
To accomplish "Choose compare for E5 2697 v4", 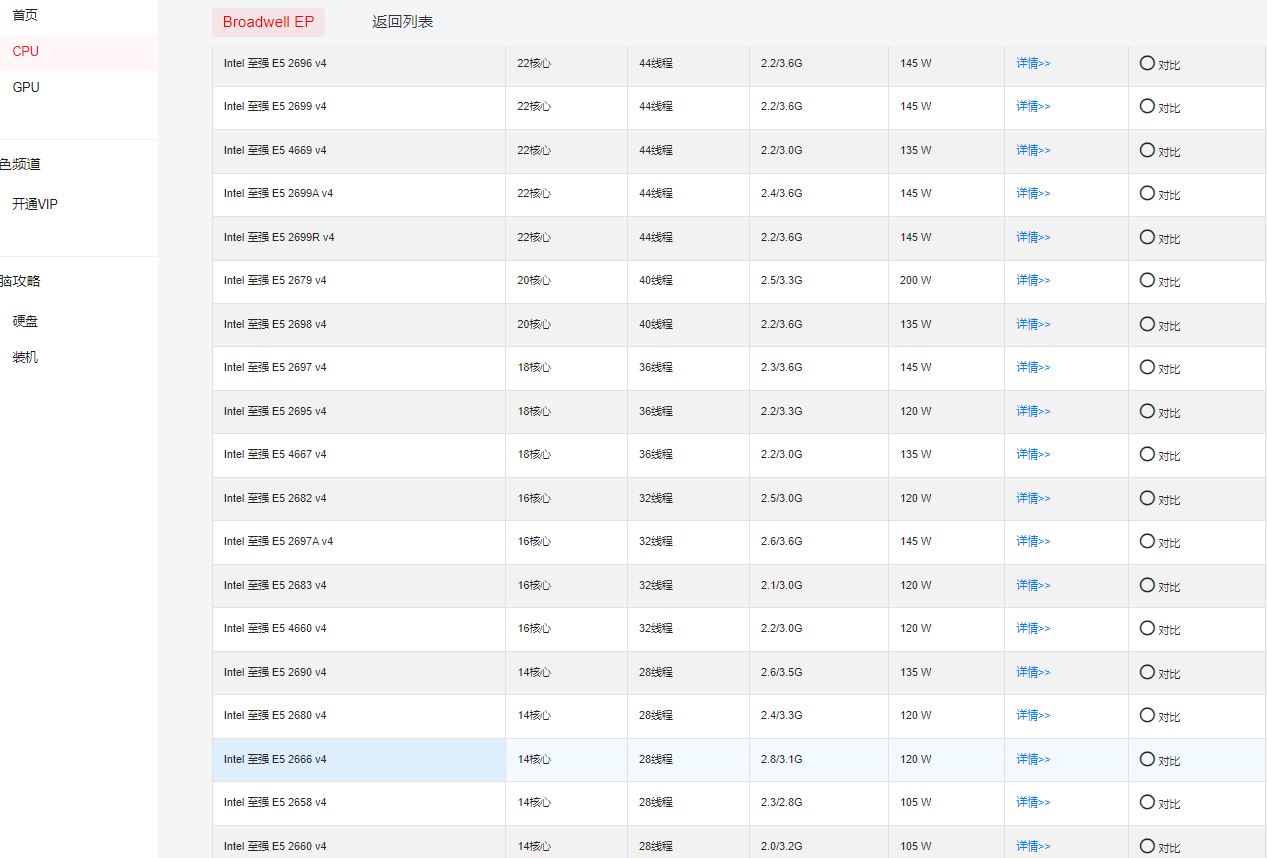I will pyautogui.click(x=1147, y=366).
